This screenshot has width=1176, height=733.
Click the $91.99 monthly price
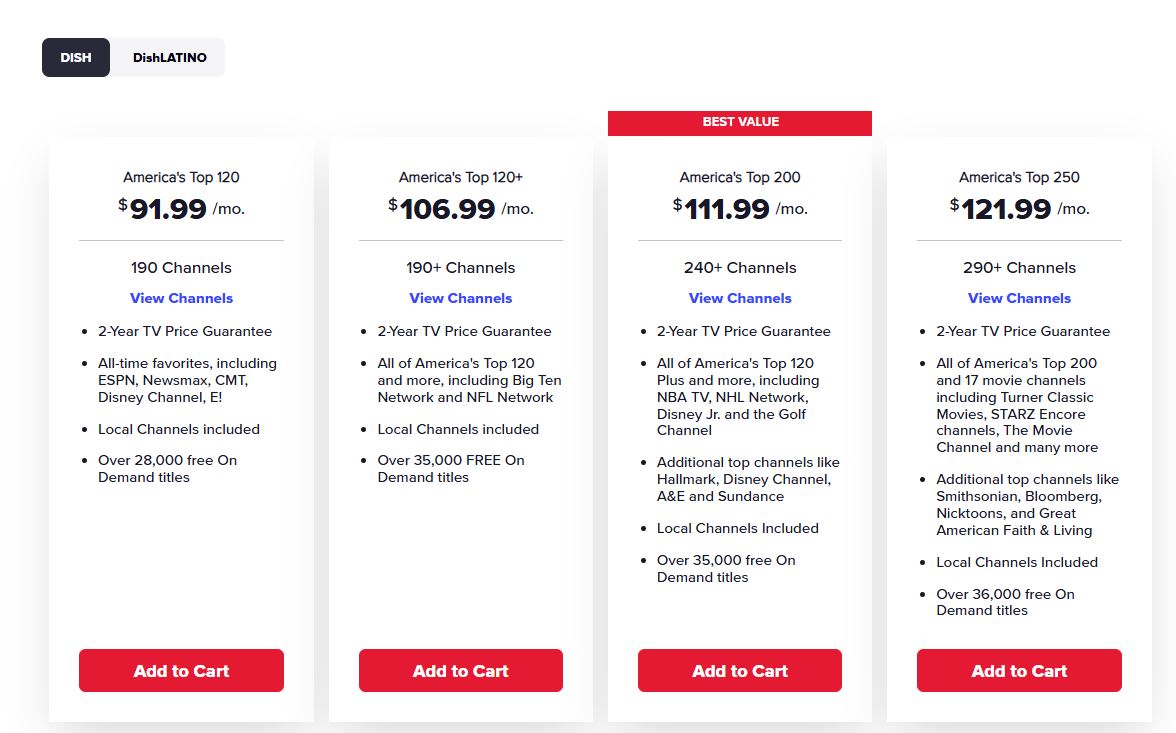[181, 208]
